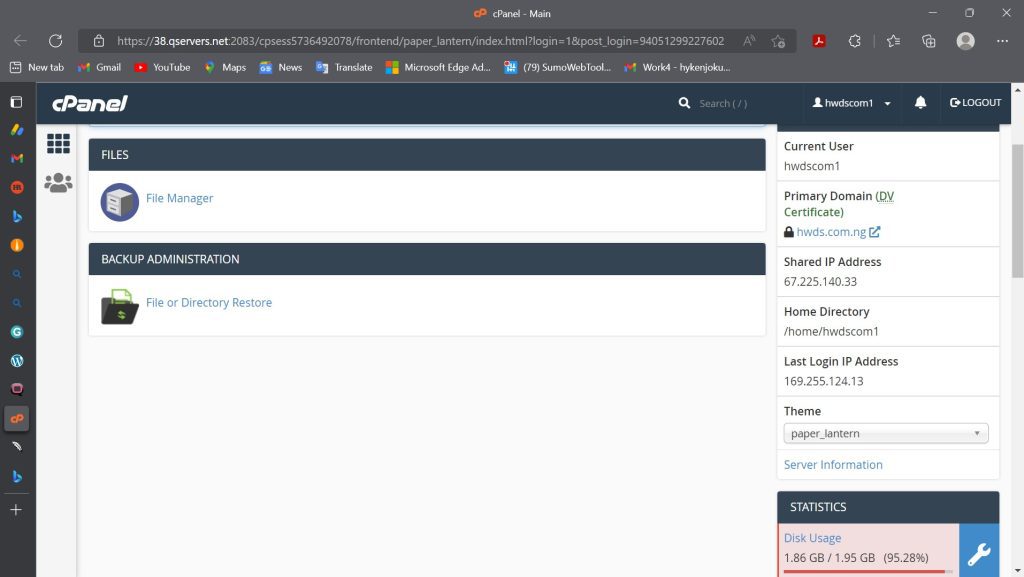1024x577 pixels.
Task: Open the Translate bookmark
Action: tap(344, 67)
